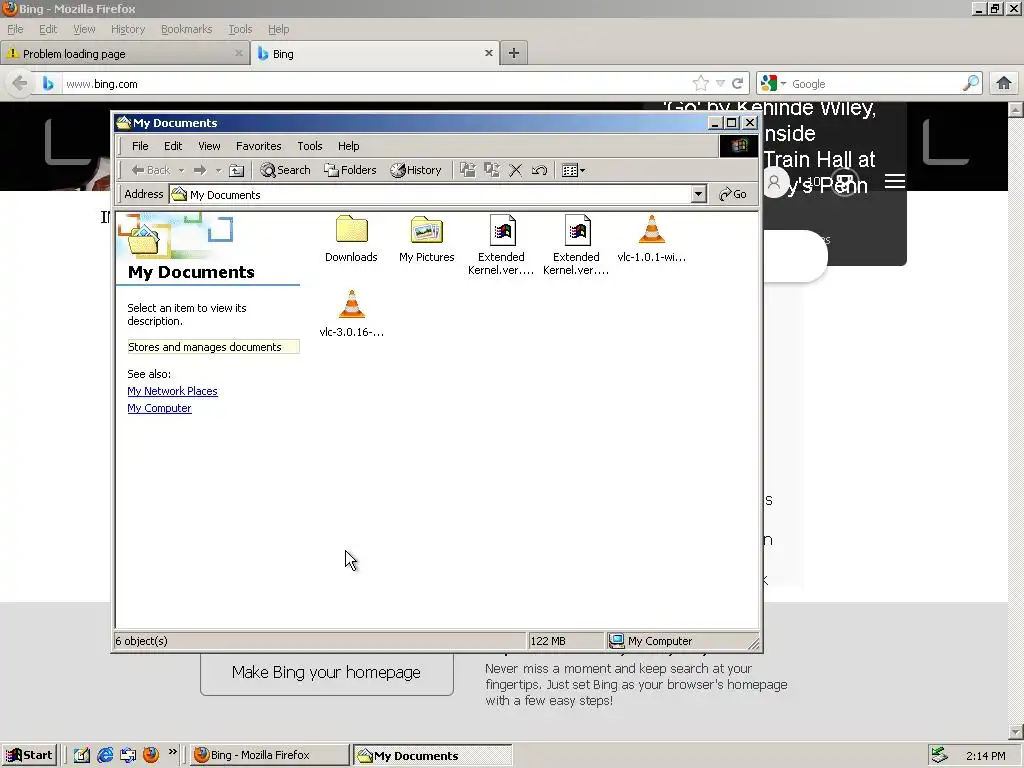Image resolution: width=1024 pixels, height=768 pixels.
Task: Open the search engine selector dropdown
Action: [773, 84]
